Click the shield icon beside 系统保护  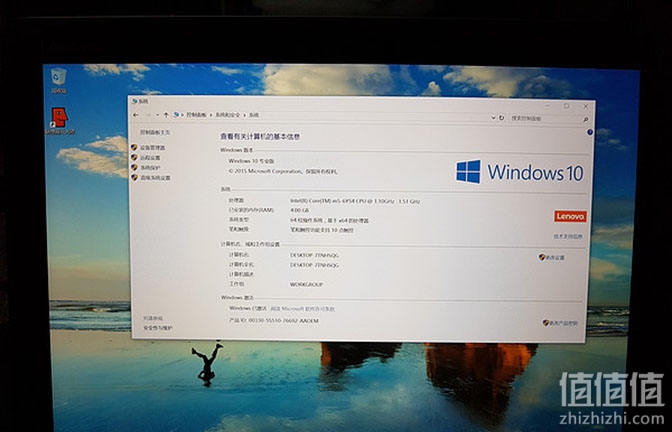click(134, 167)
